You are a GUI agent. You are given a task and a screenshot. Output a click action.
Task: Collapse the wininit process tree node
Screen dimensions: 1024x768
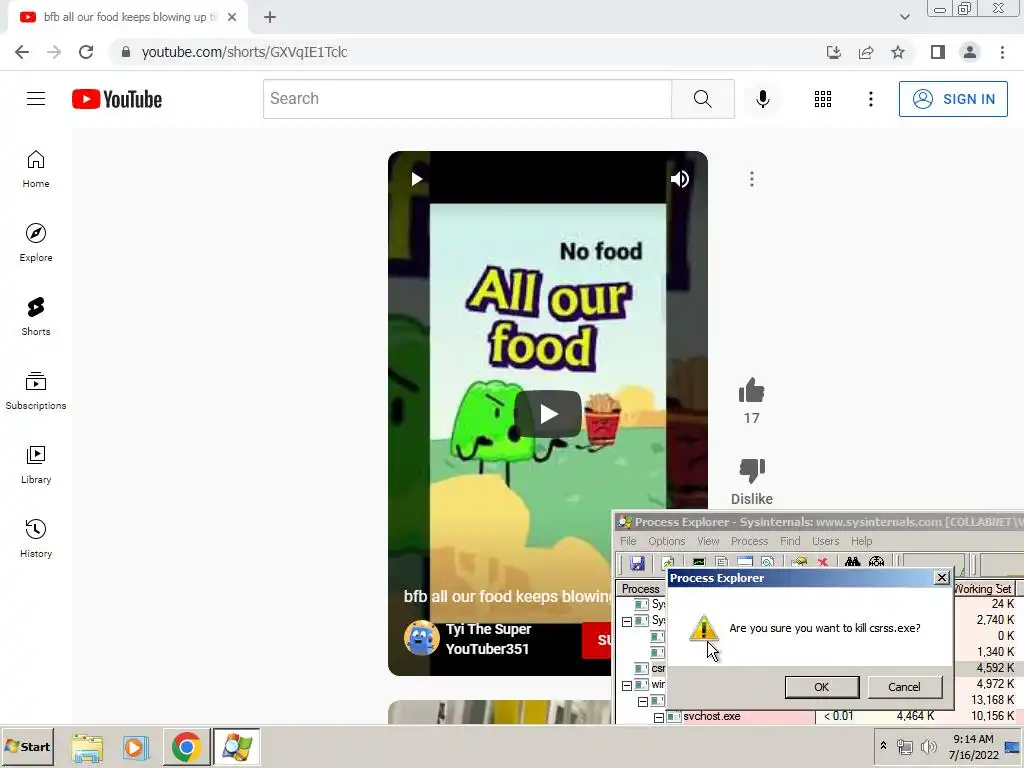(x=627, y=685)
